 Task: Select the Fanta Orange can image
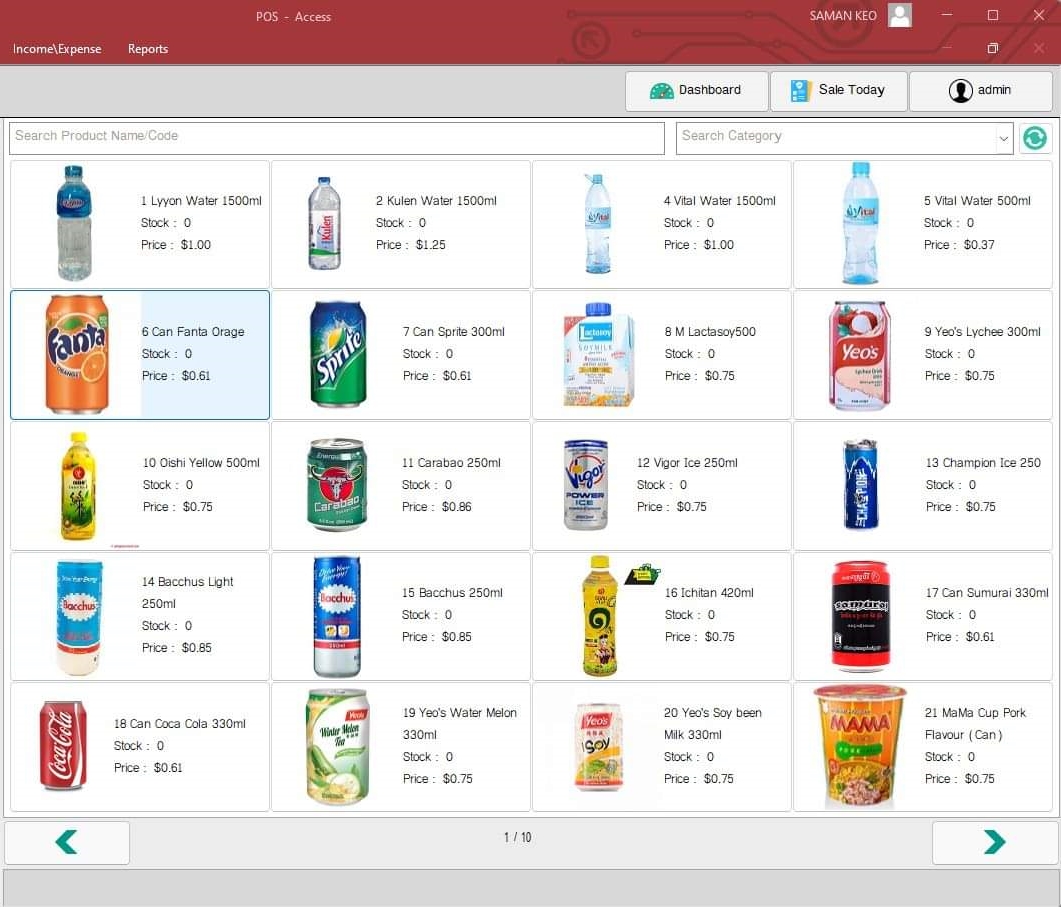[x=76, y=354]
